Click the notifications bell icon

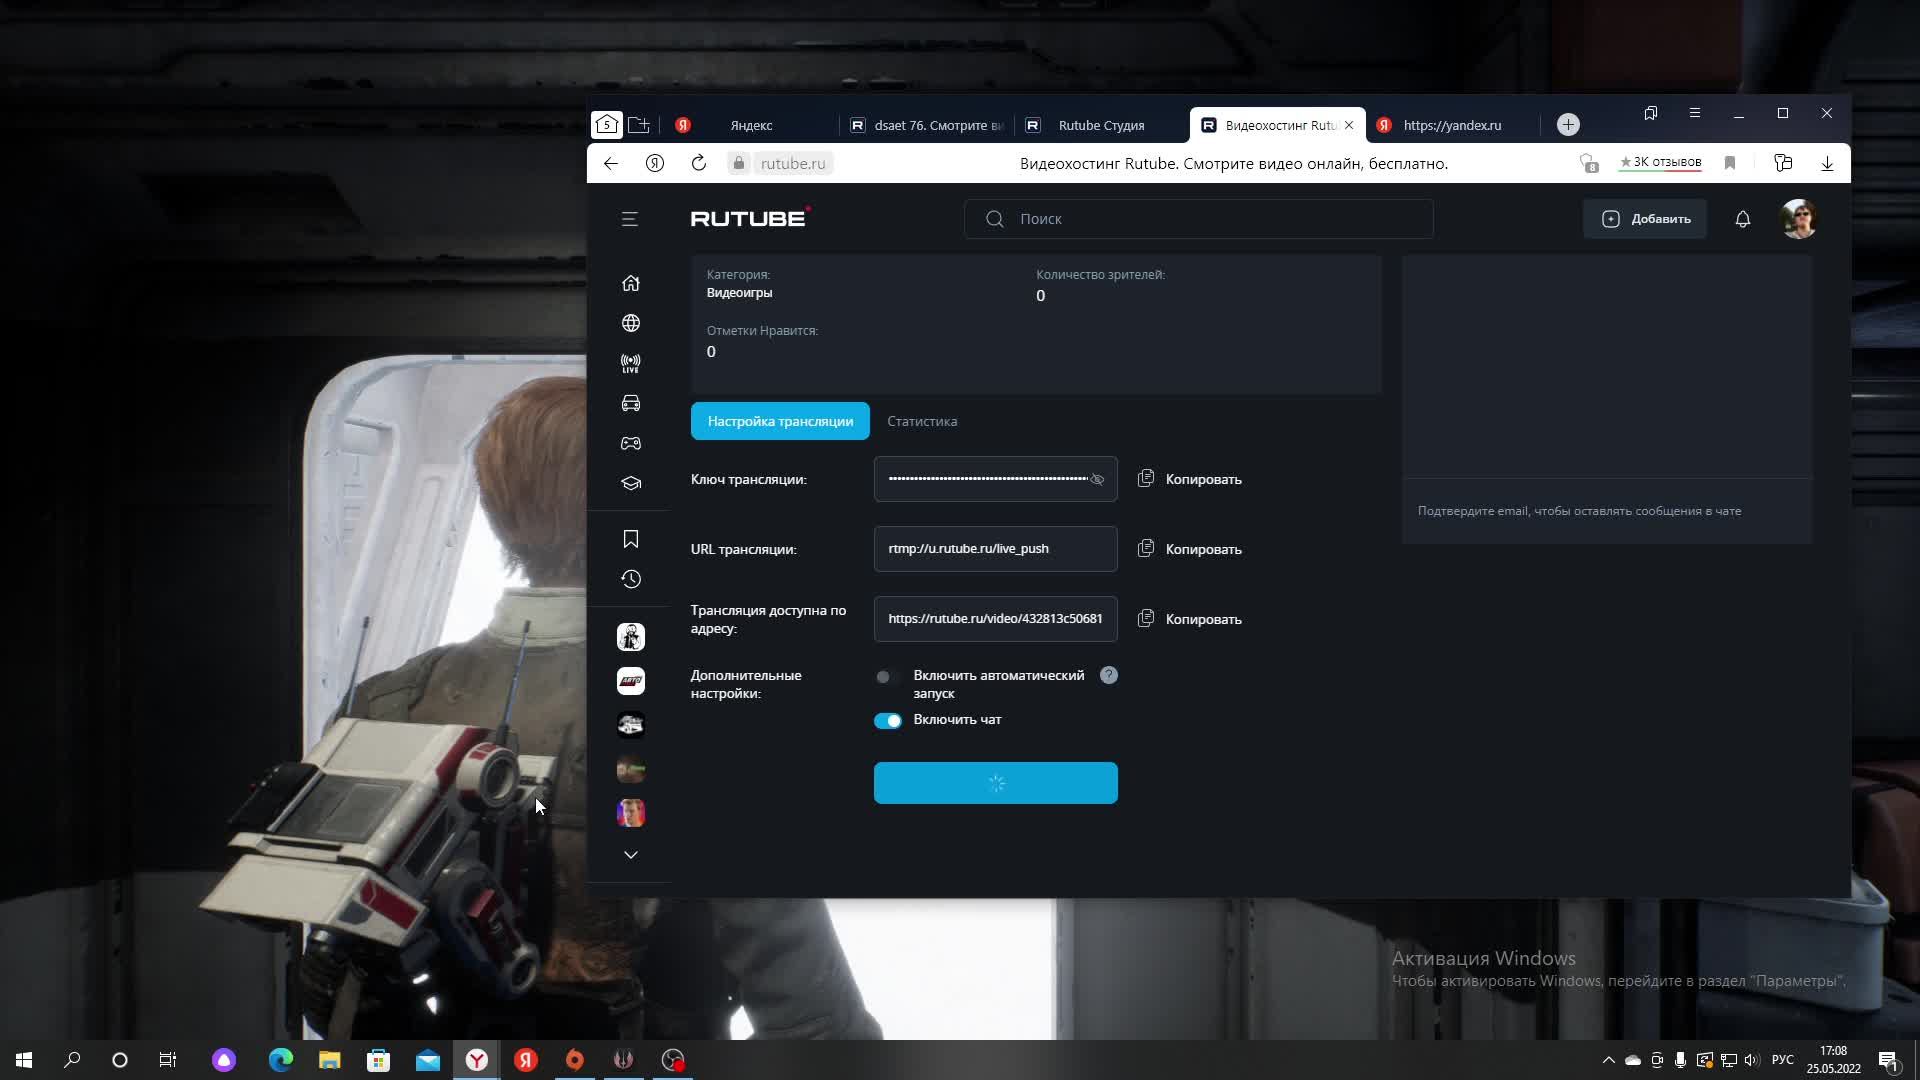click(1742, 219)
